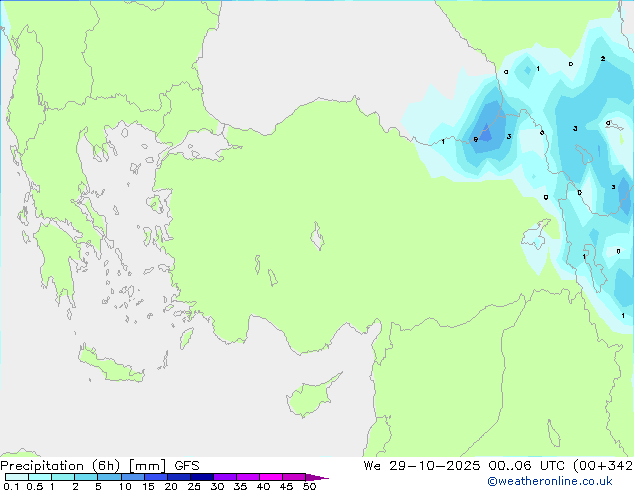Click the 0.5–1 mm legend color swatch
Image resolution: width=634 pixels, height=490 pixels.
(x=40, y=477)
